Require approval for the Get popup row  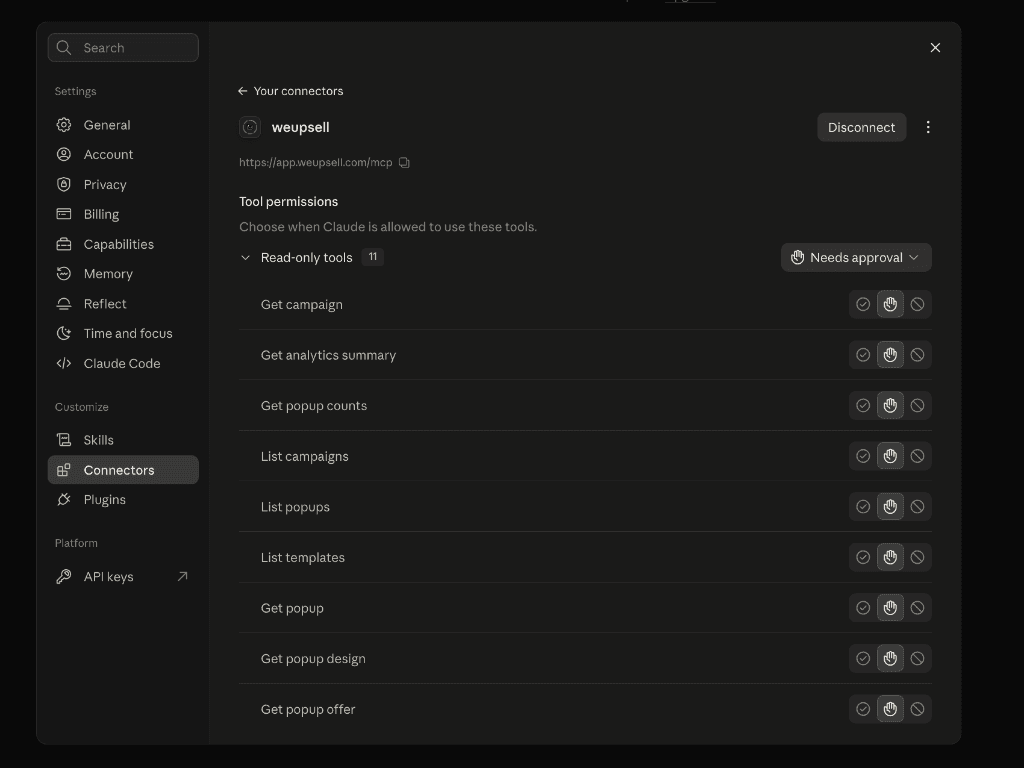click(x=890, y=608)
